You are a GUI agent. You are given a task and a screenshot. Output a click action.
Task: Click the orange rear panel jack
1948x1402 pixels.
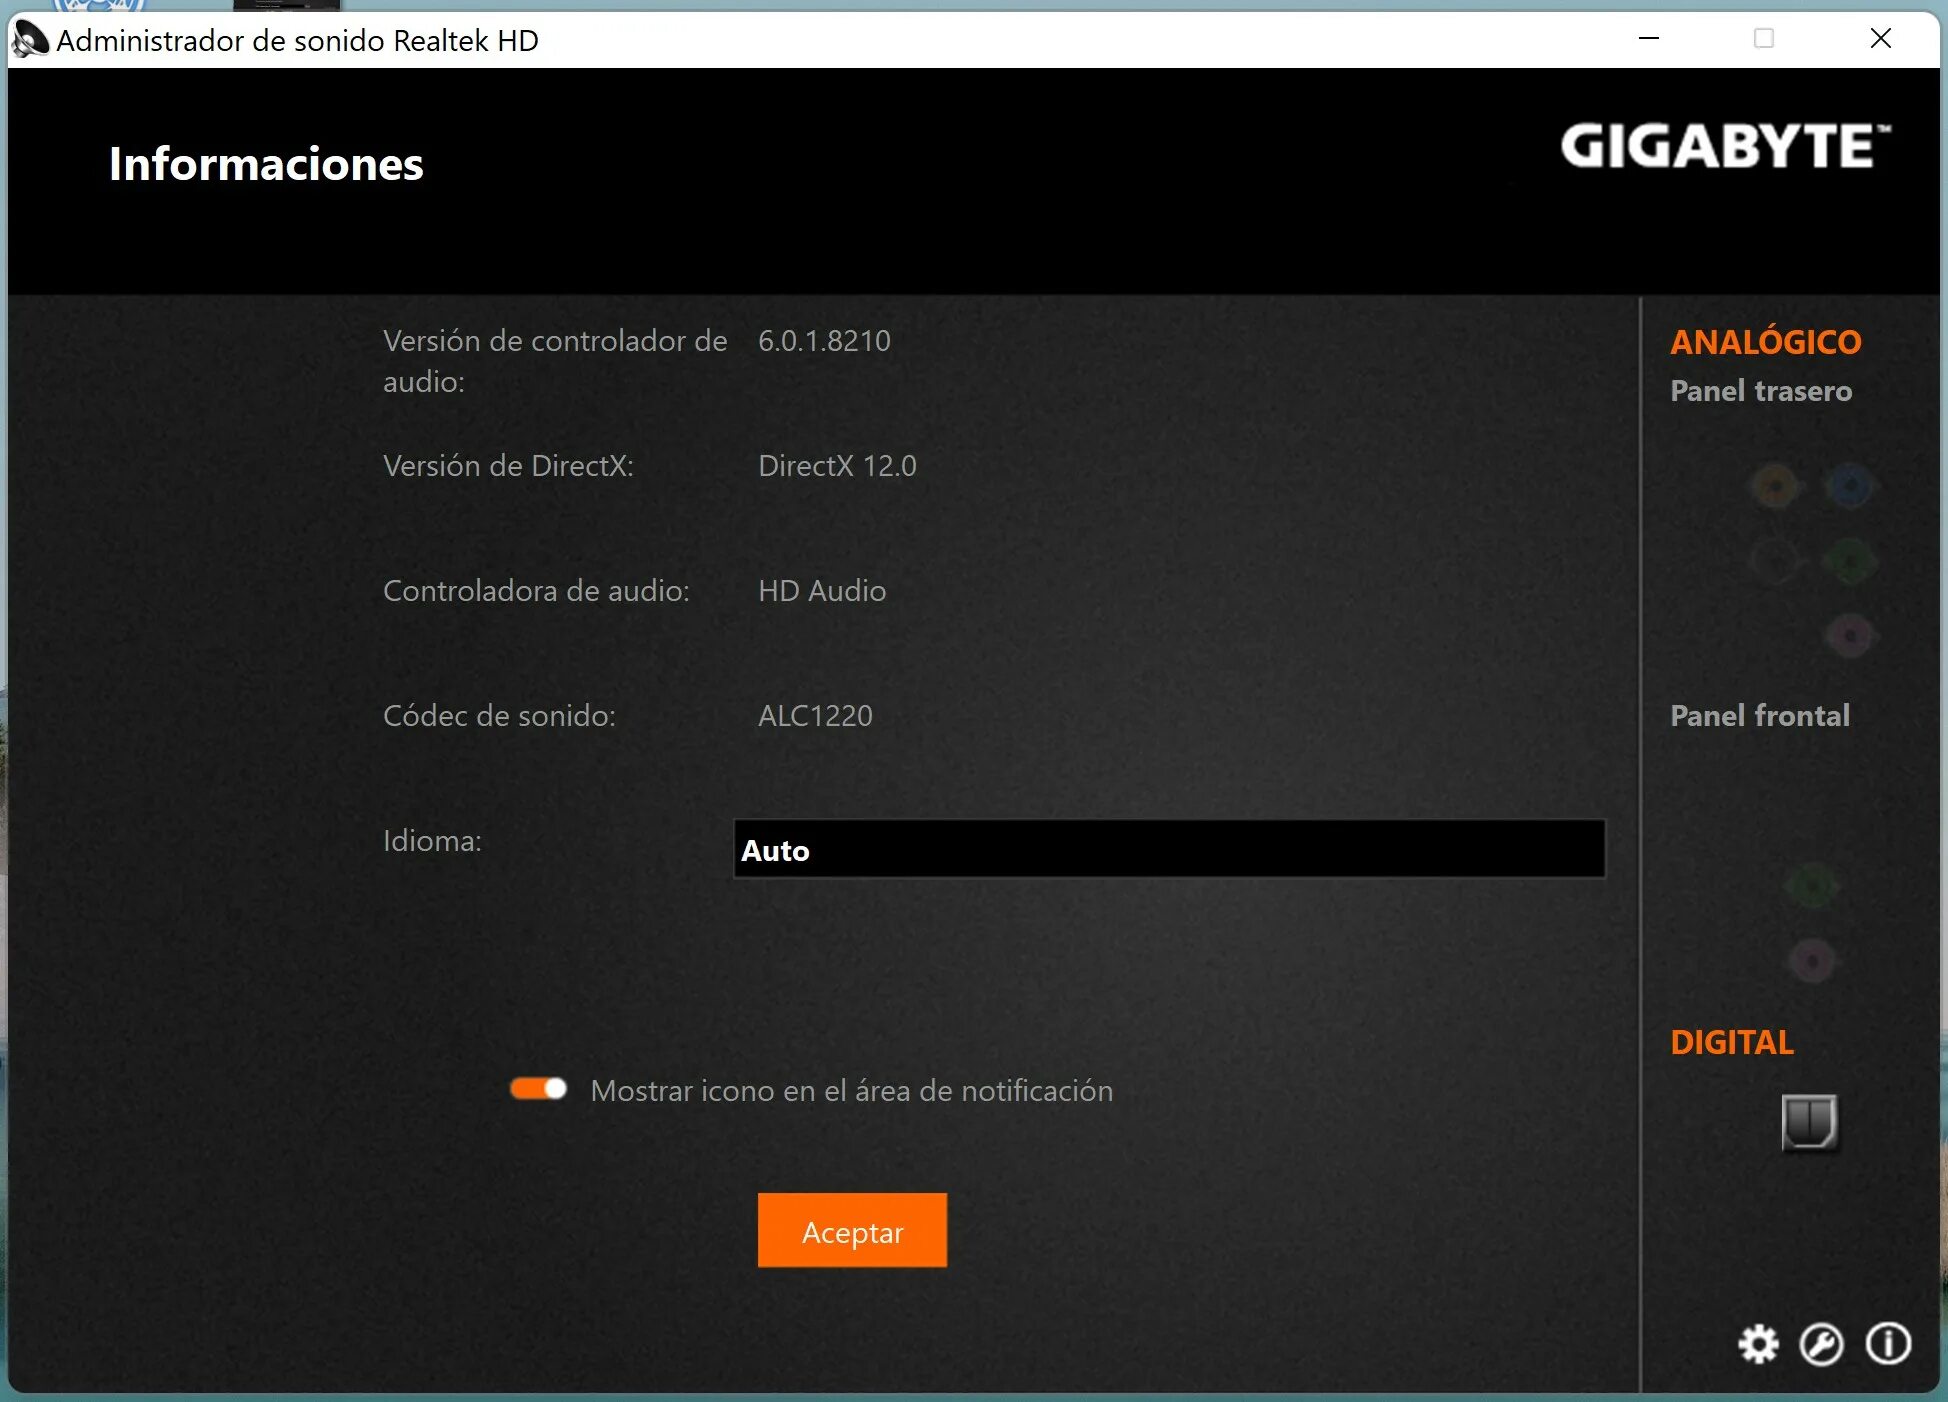click(1776, 487)
